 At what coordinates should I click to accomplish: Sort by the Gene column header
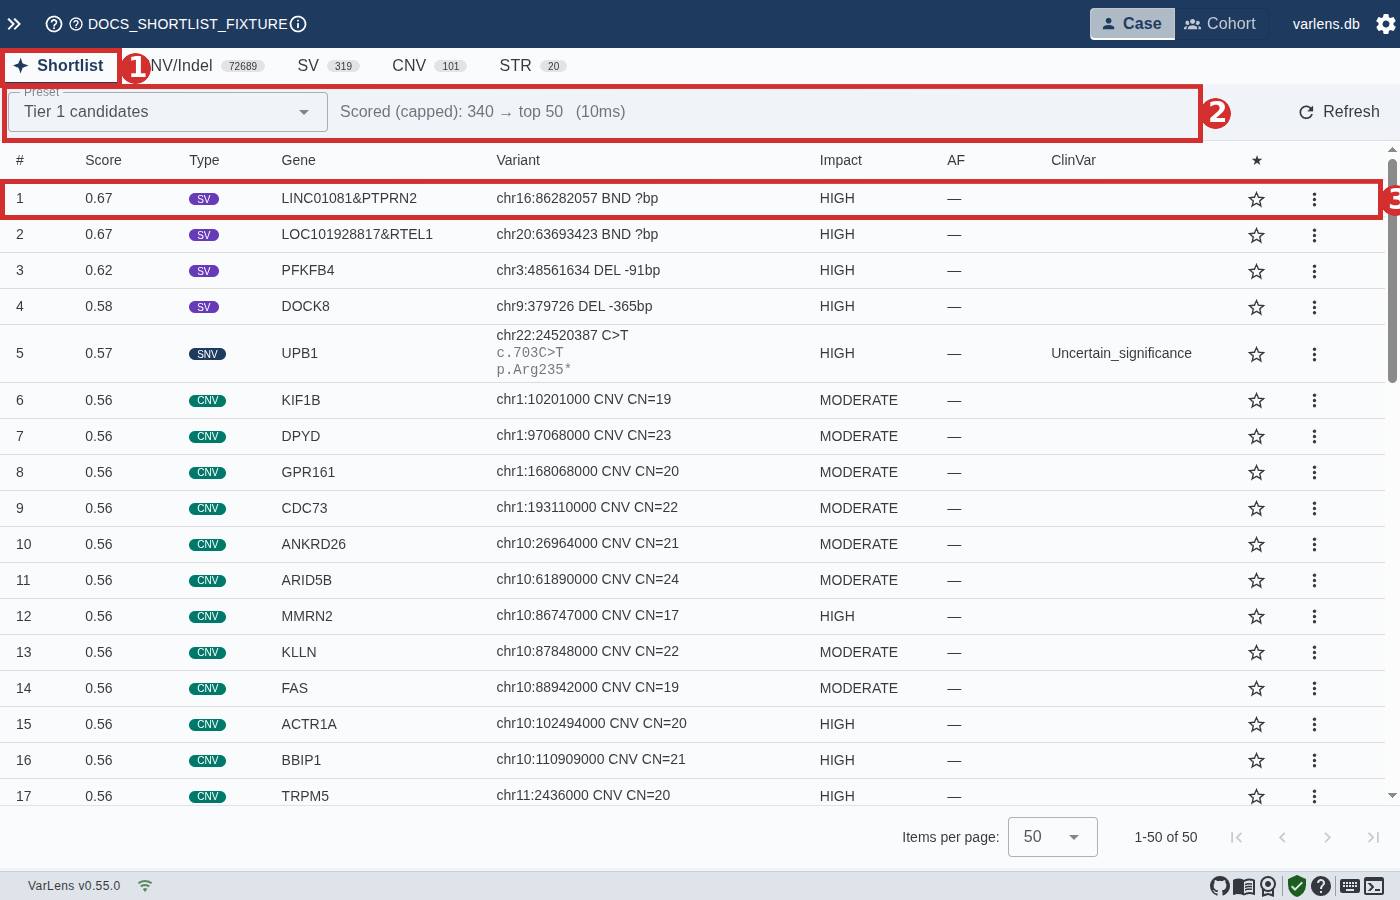click(298, 160)
